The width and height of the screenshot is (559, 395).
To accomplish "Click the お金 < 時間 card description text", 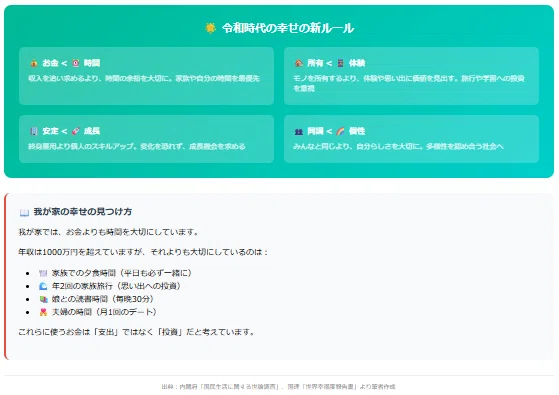I will point(144,78).
